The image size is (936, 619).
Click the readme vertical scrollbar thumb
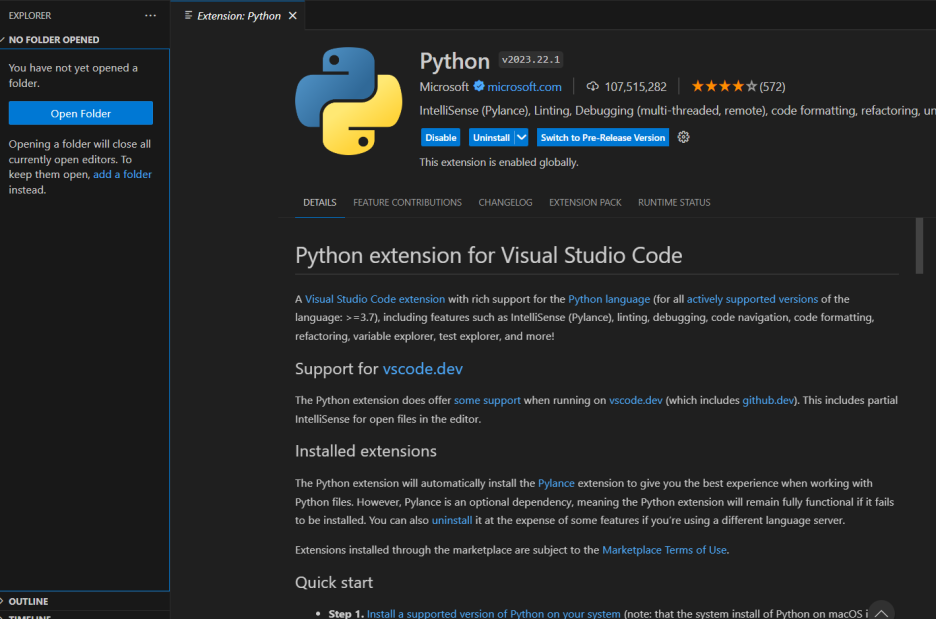[x=919, y=246]
